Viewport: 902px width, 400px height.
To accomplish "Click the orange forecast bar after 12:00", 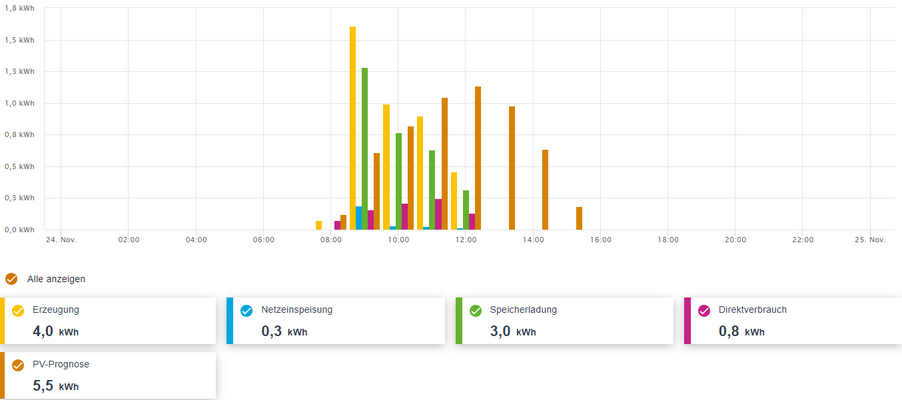I will 477,158.
